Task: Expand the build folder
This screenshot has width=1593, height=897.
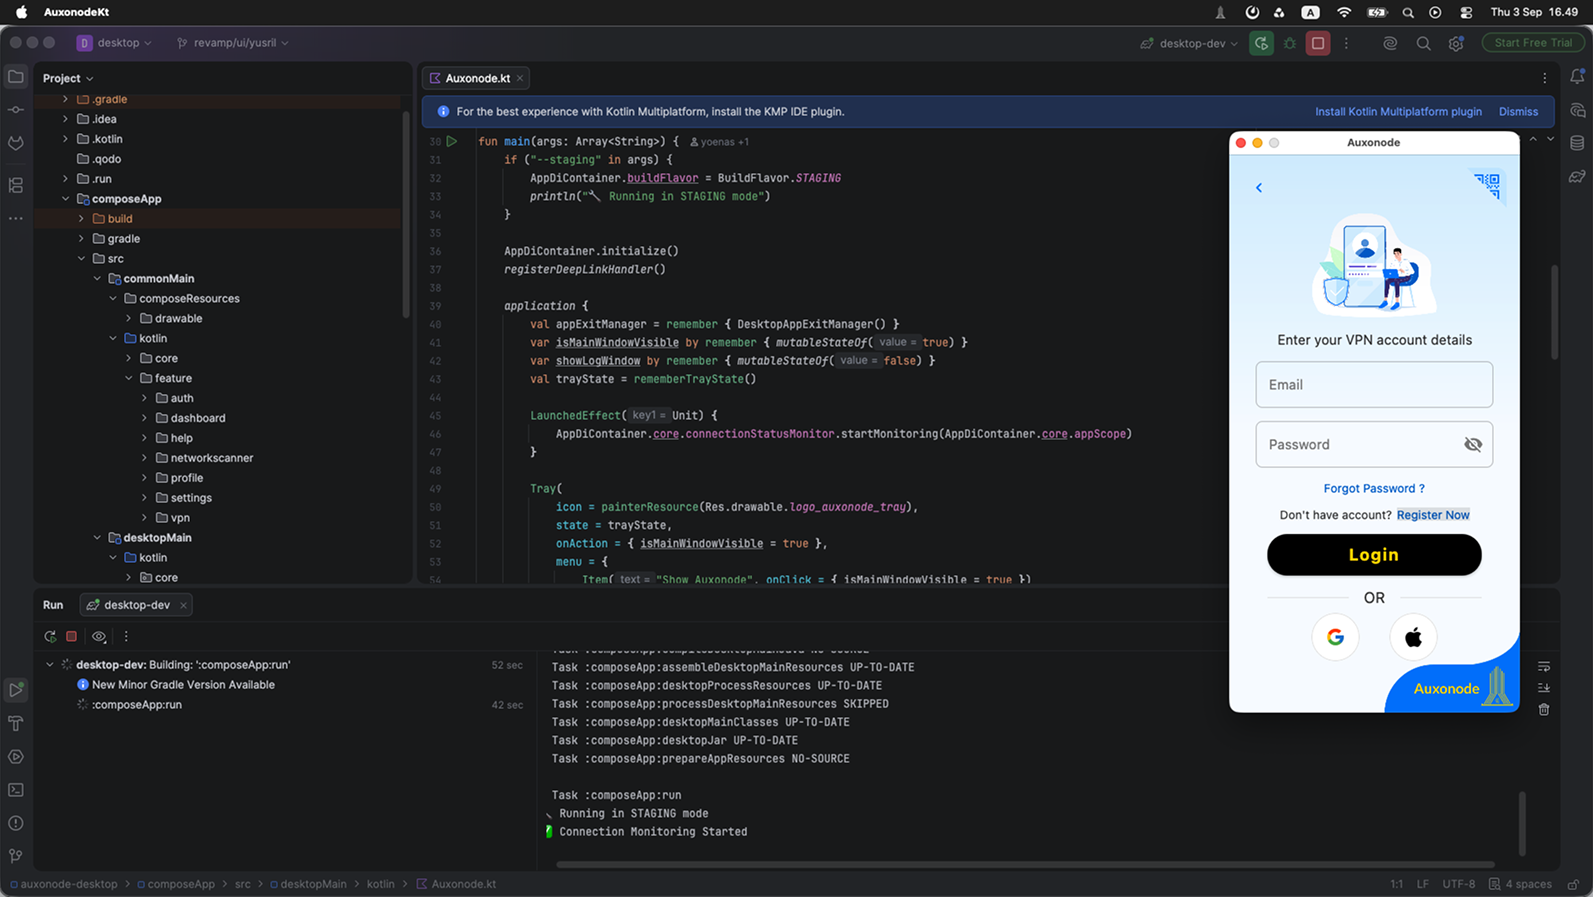Action: (82, 219)
